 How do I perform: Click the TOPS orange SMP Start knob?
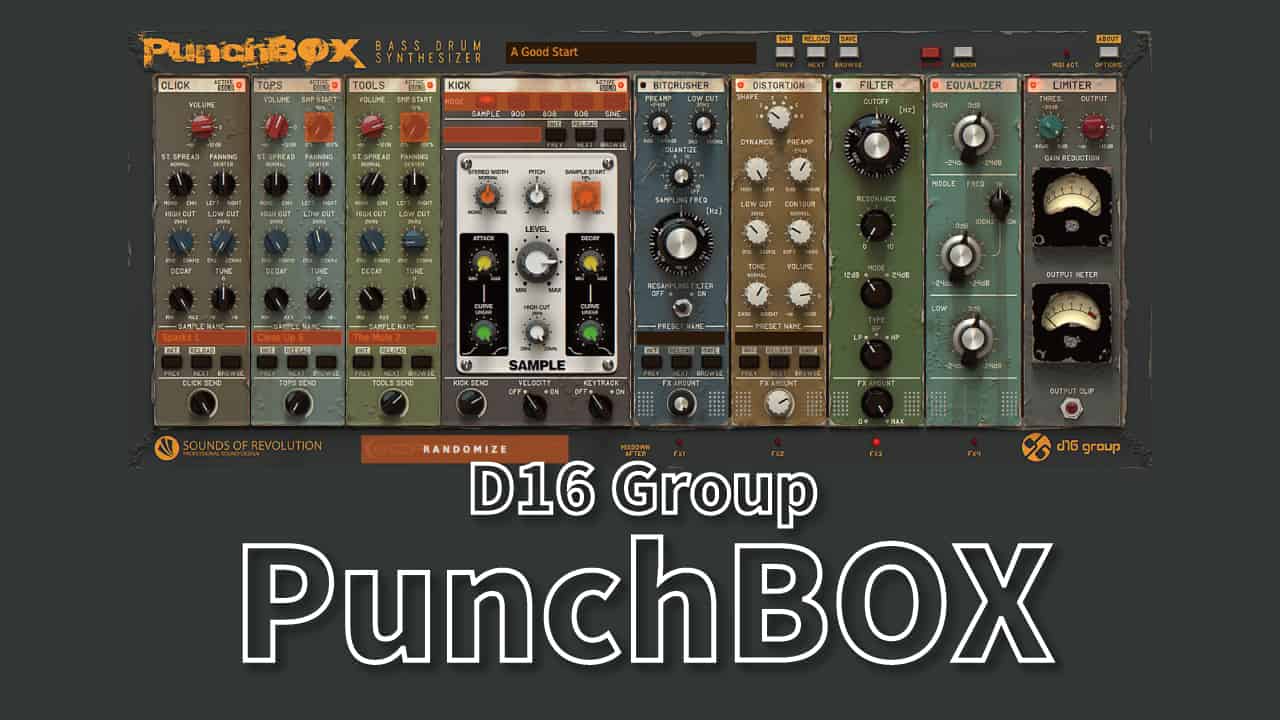coord(318,126)
